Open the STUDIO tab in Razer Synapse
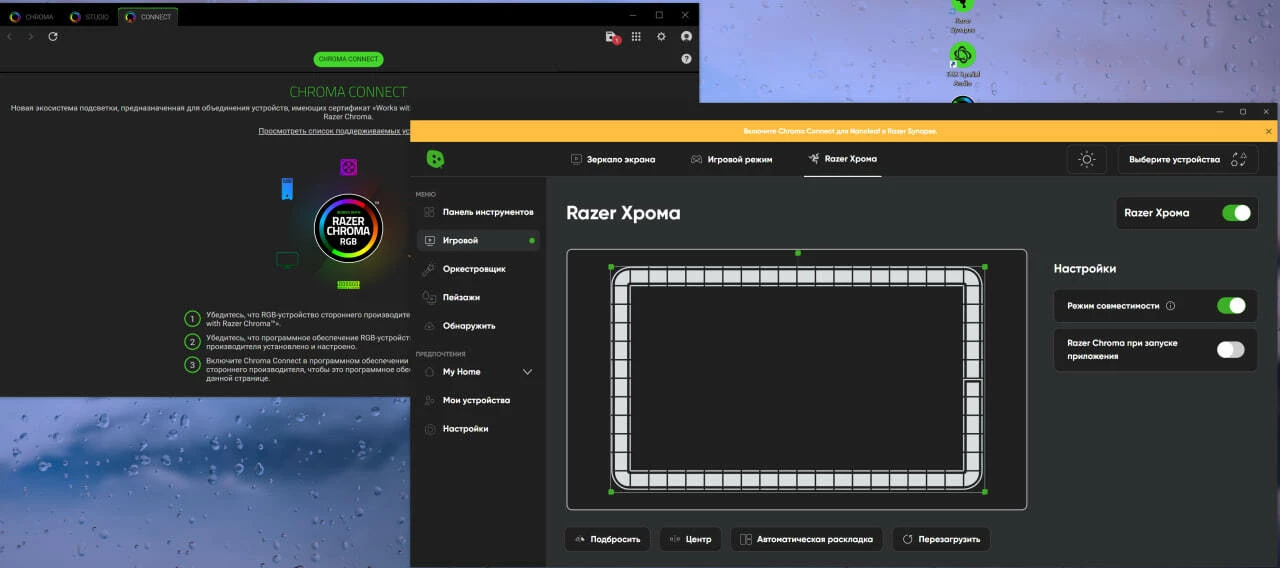This screenshot has width=1280, height=568. pos(89,16)
